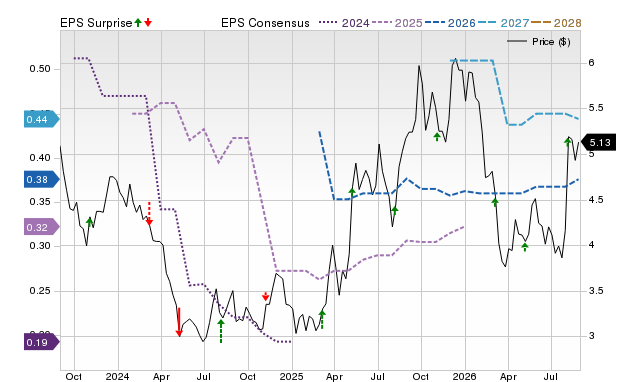Click the Oct label just before 2025
This screenshot has width=640, height=382.
(247, 376)
